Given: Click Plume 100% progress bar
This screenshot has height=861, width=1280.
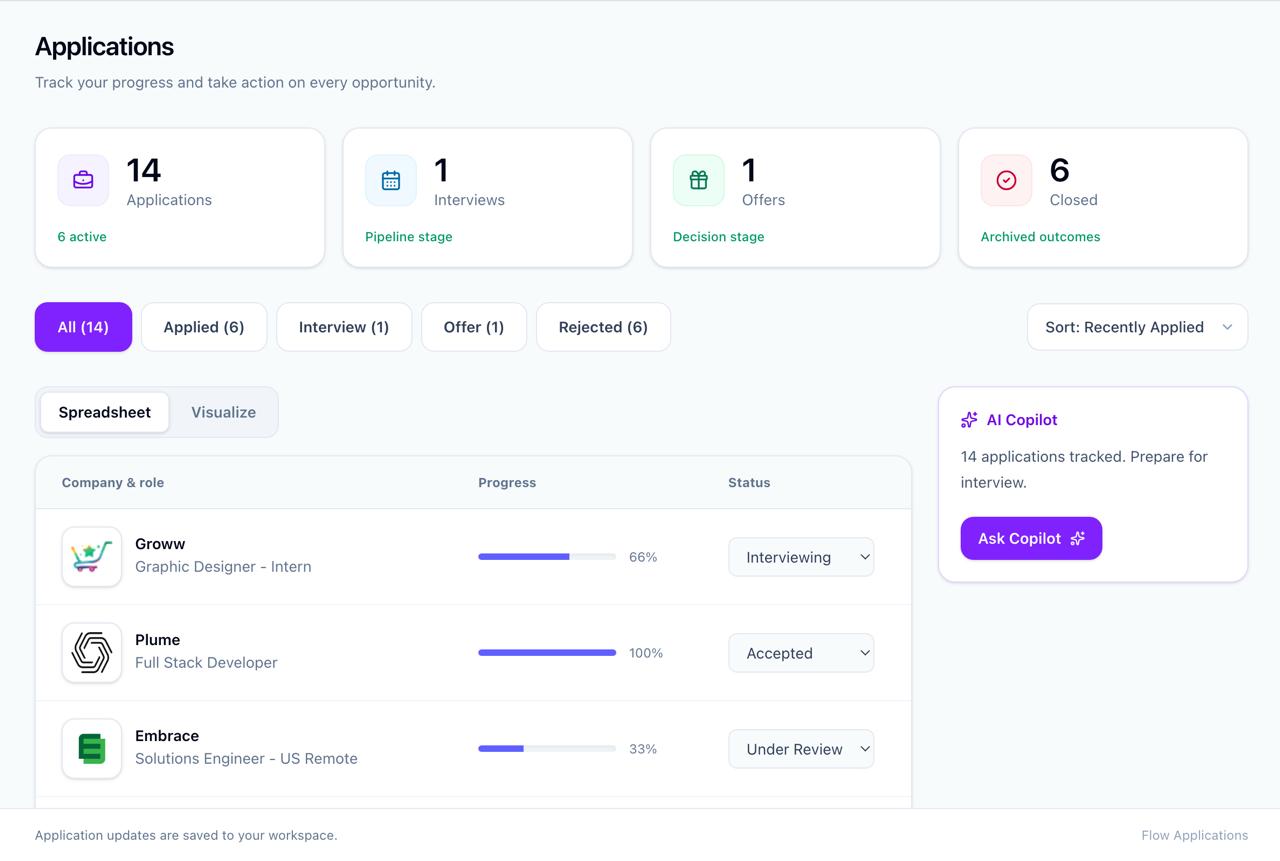Looking at the screenshot, I should [x=547, y=653].
